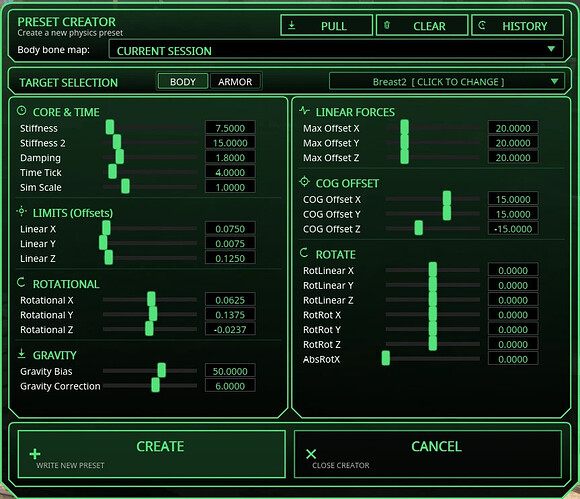
Task: Click the Stiffness value field
Action: 230,128
